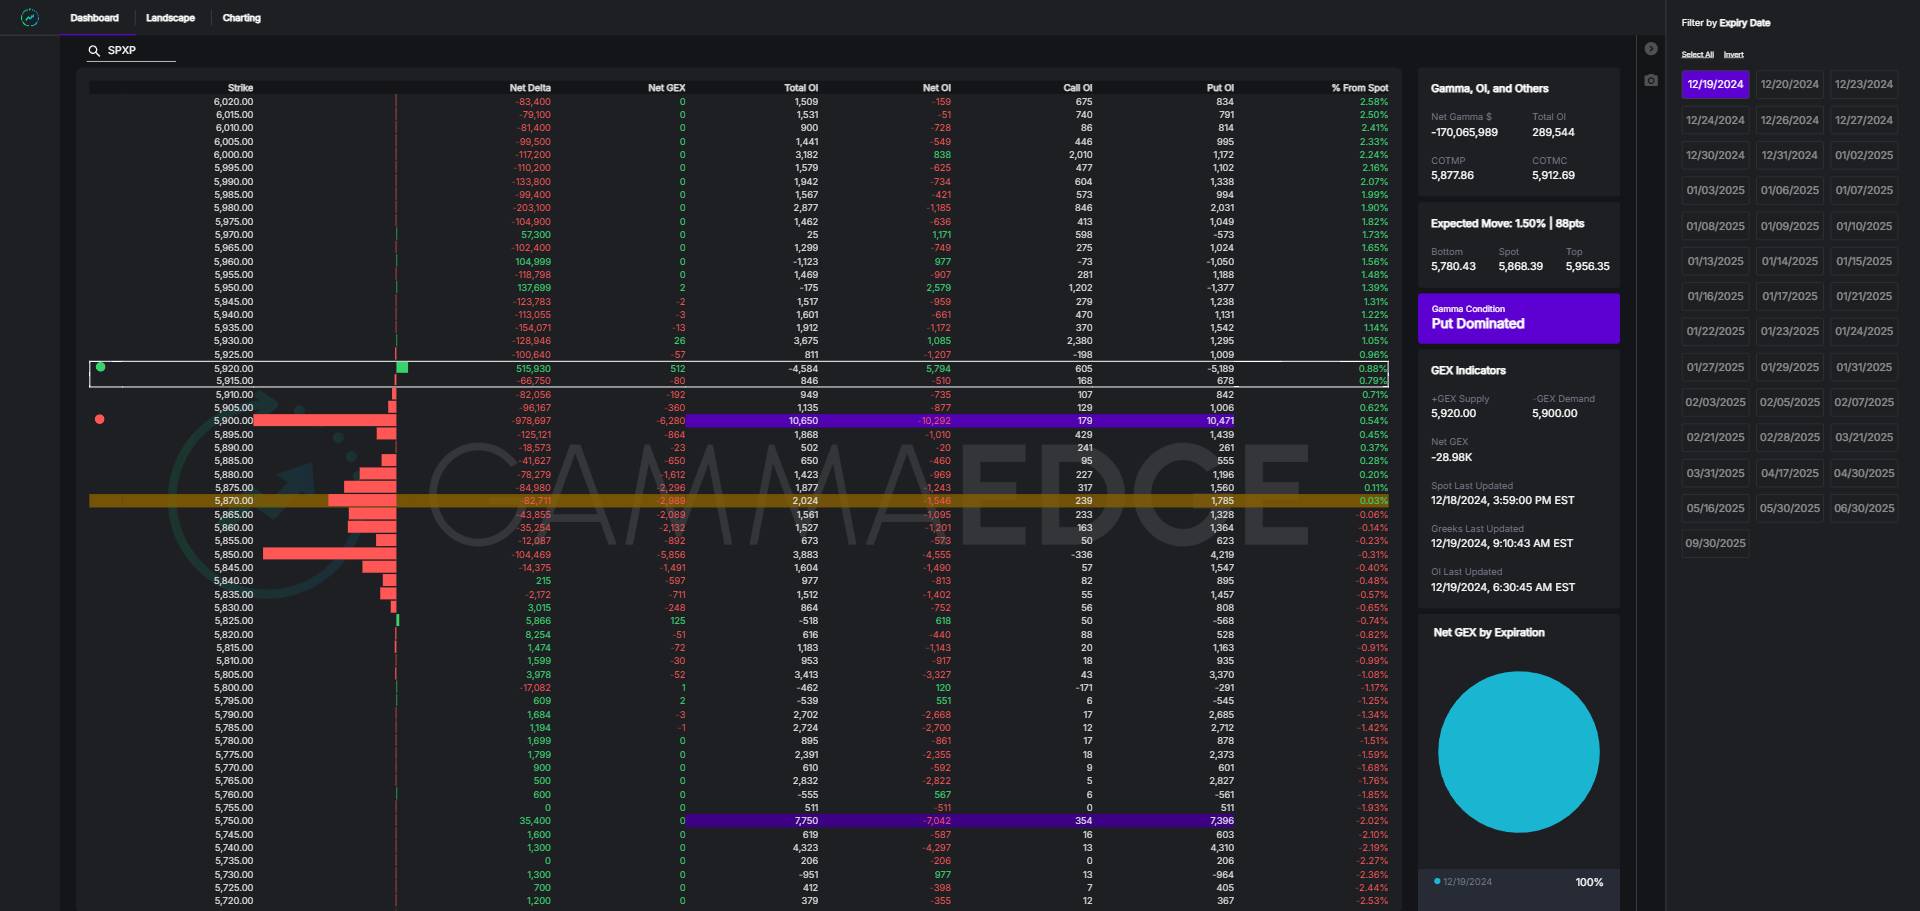Sort by the Strike column header

pyautogui.click(x=240, y=88)
